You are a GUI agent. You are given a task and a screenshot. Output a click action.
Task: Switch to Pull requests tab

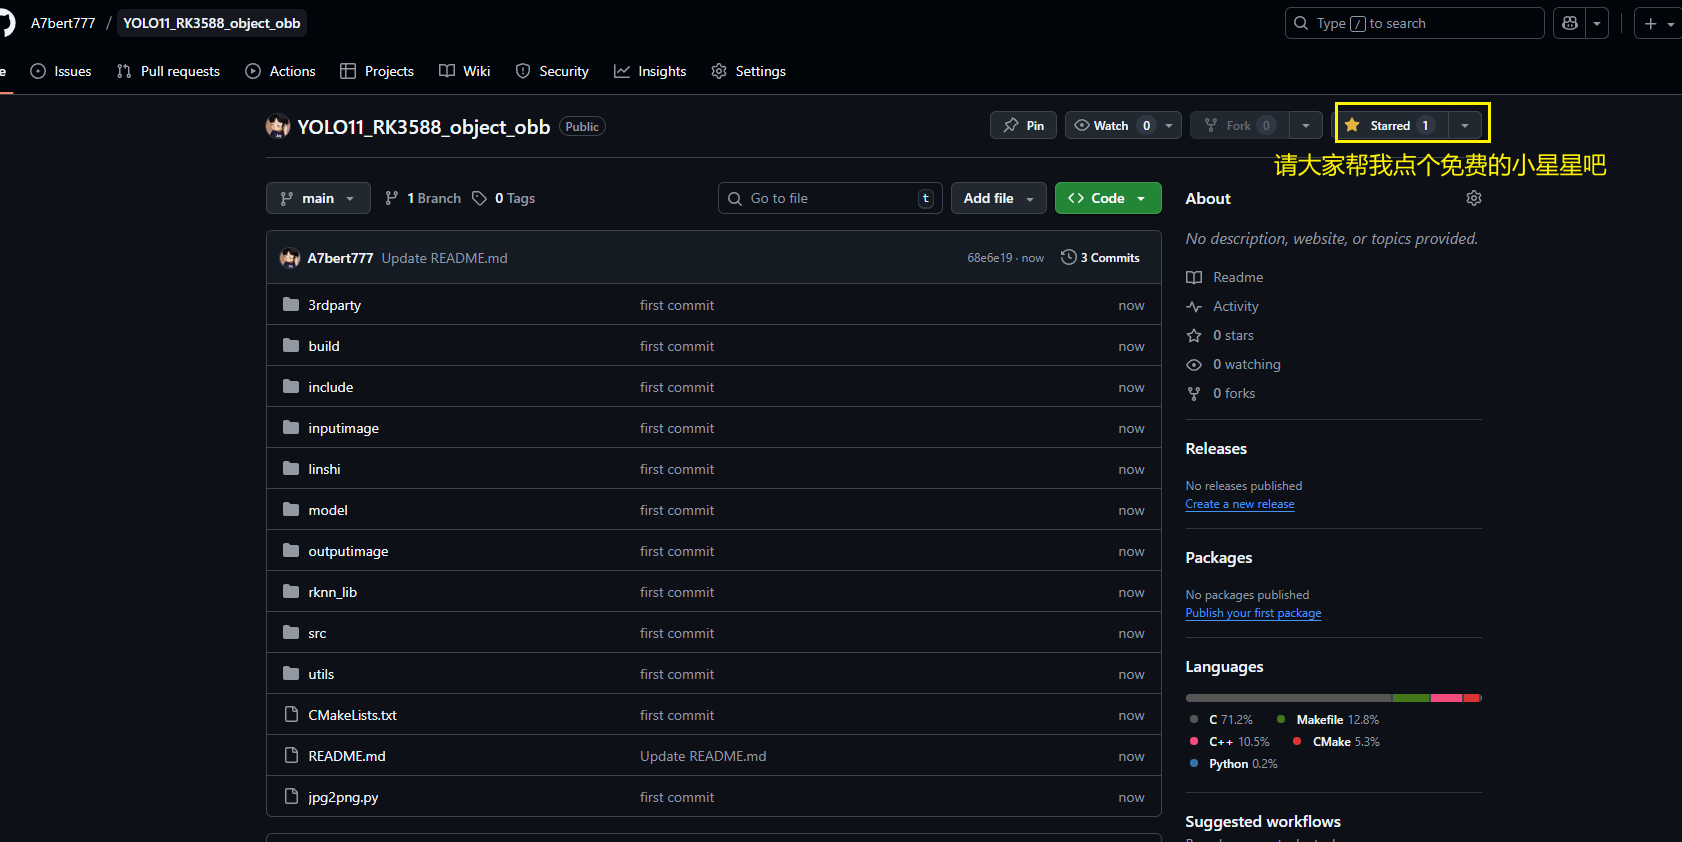168,71
